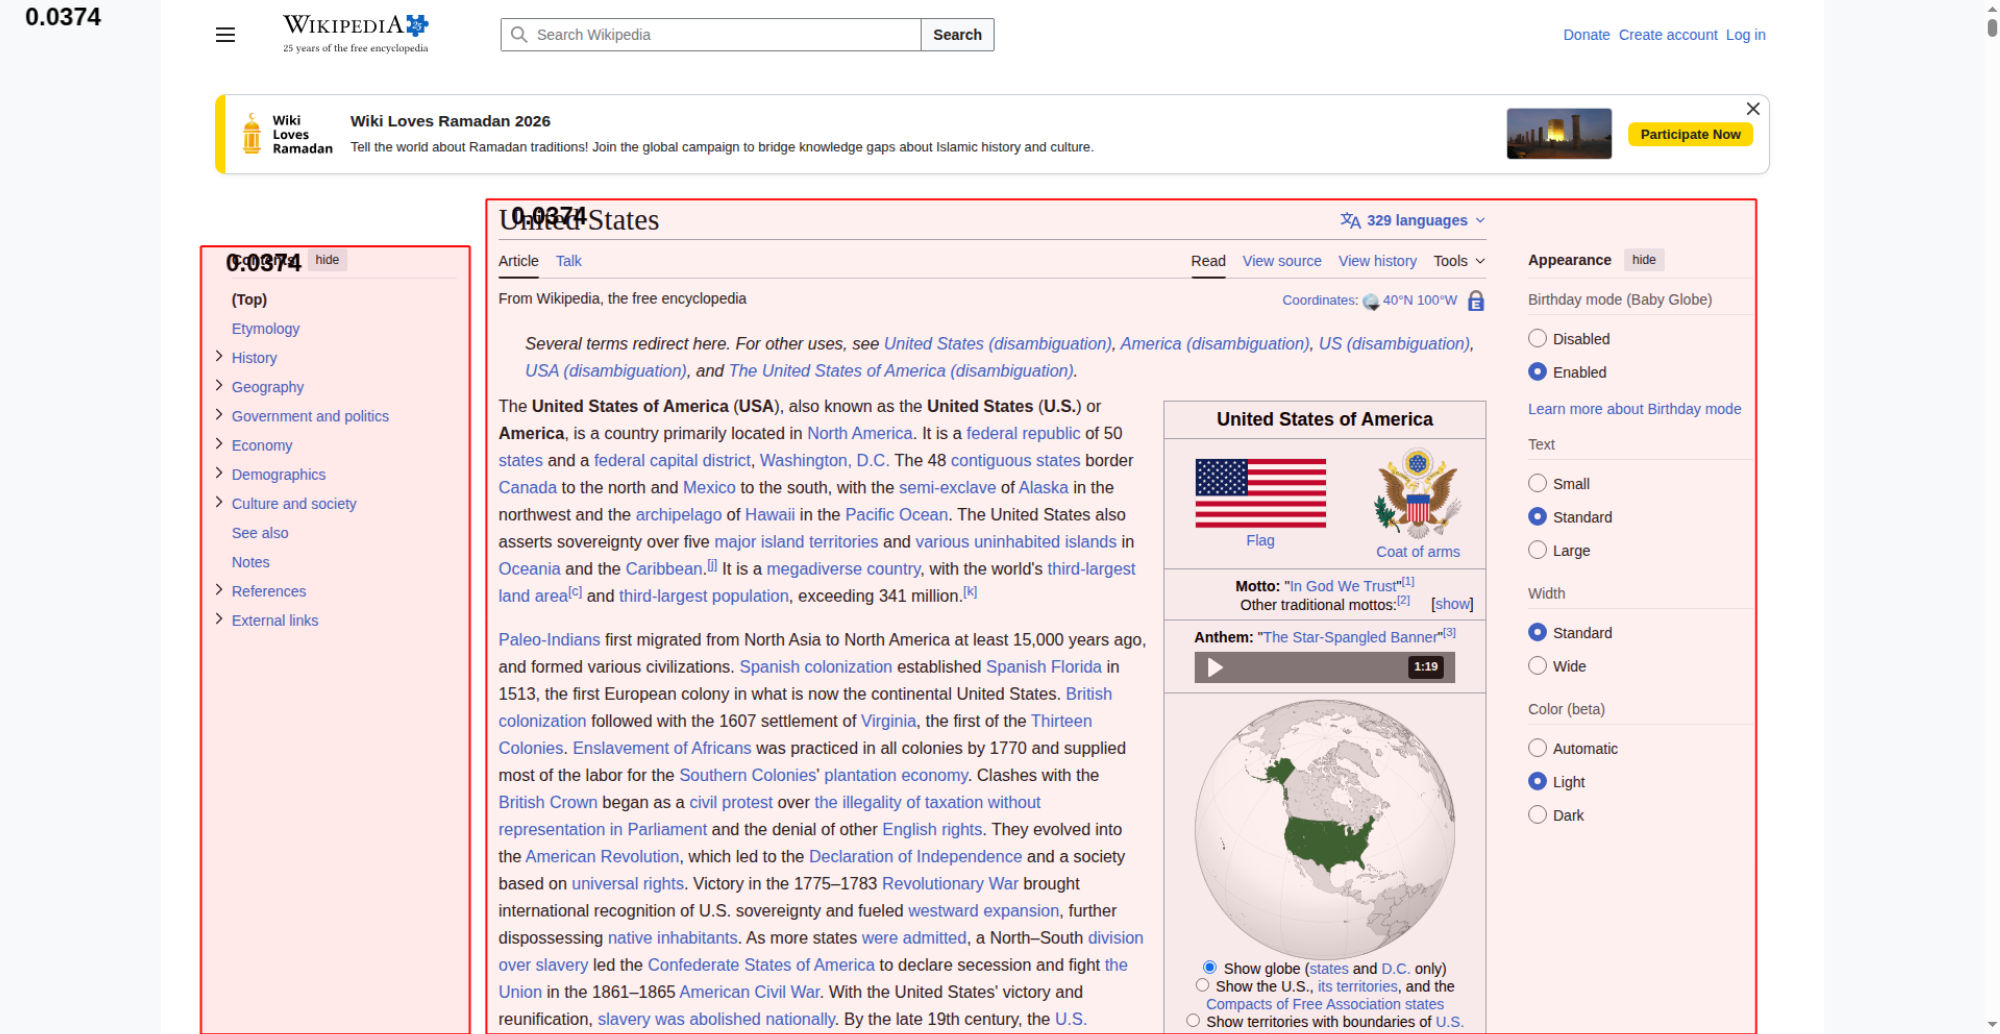The width and height of the screenshot is (2000, 1034).
Task: Click the Coat of arms eagle image
Action: (1417, 493)
